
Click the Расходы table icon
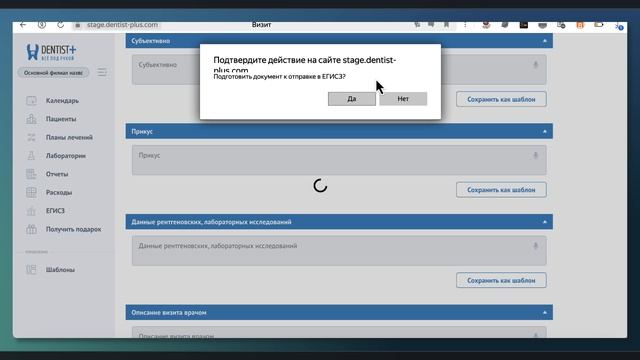coord(31,192)
